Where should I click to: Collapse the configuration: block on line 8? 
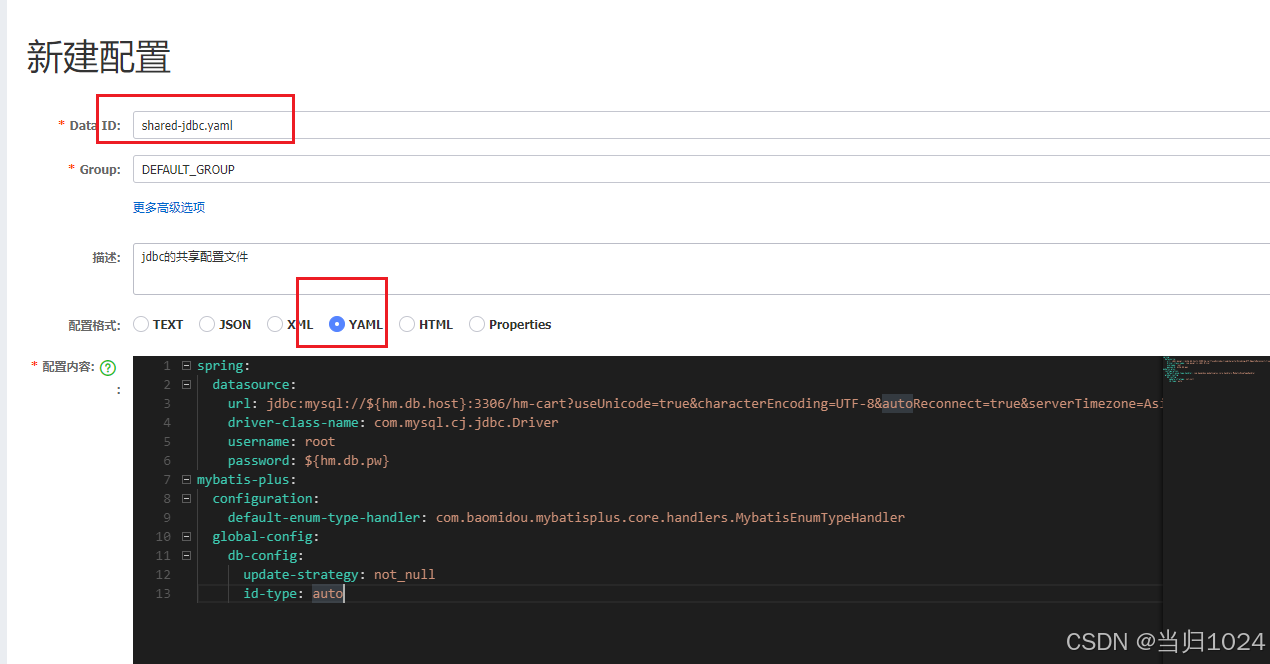(x=186, y=499)
